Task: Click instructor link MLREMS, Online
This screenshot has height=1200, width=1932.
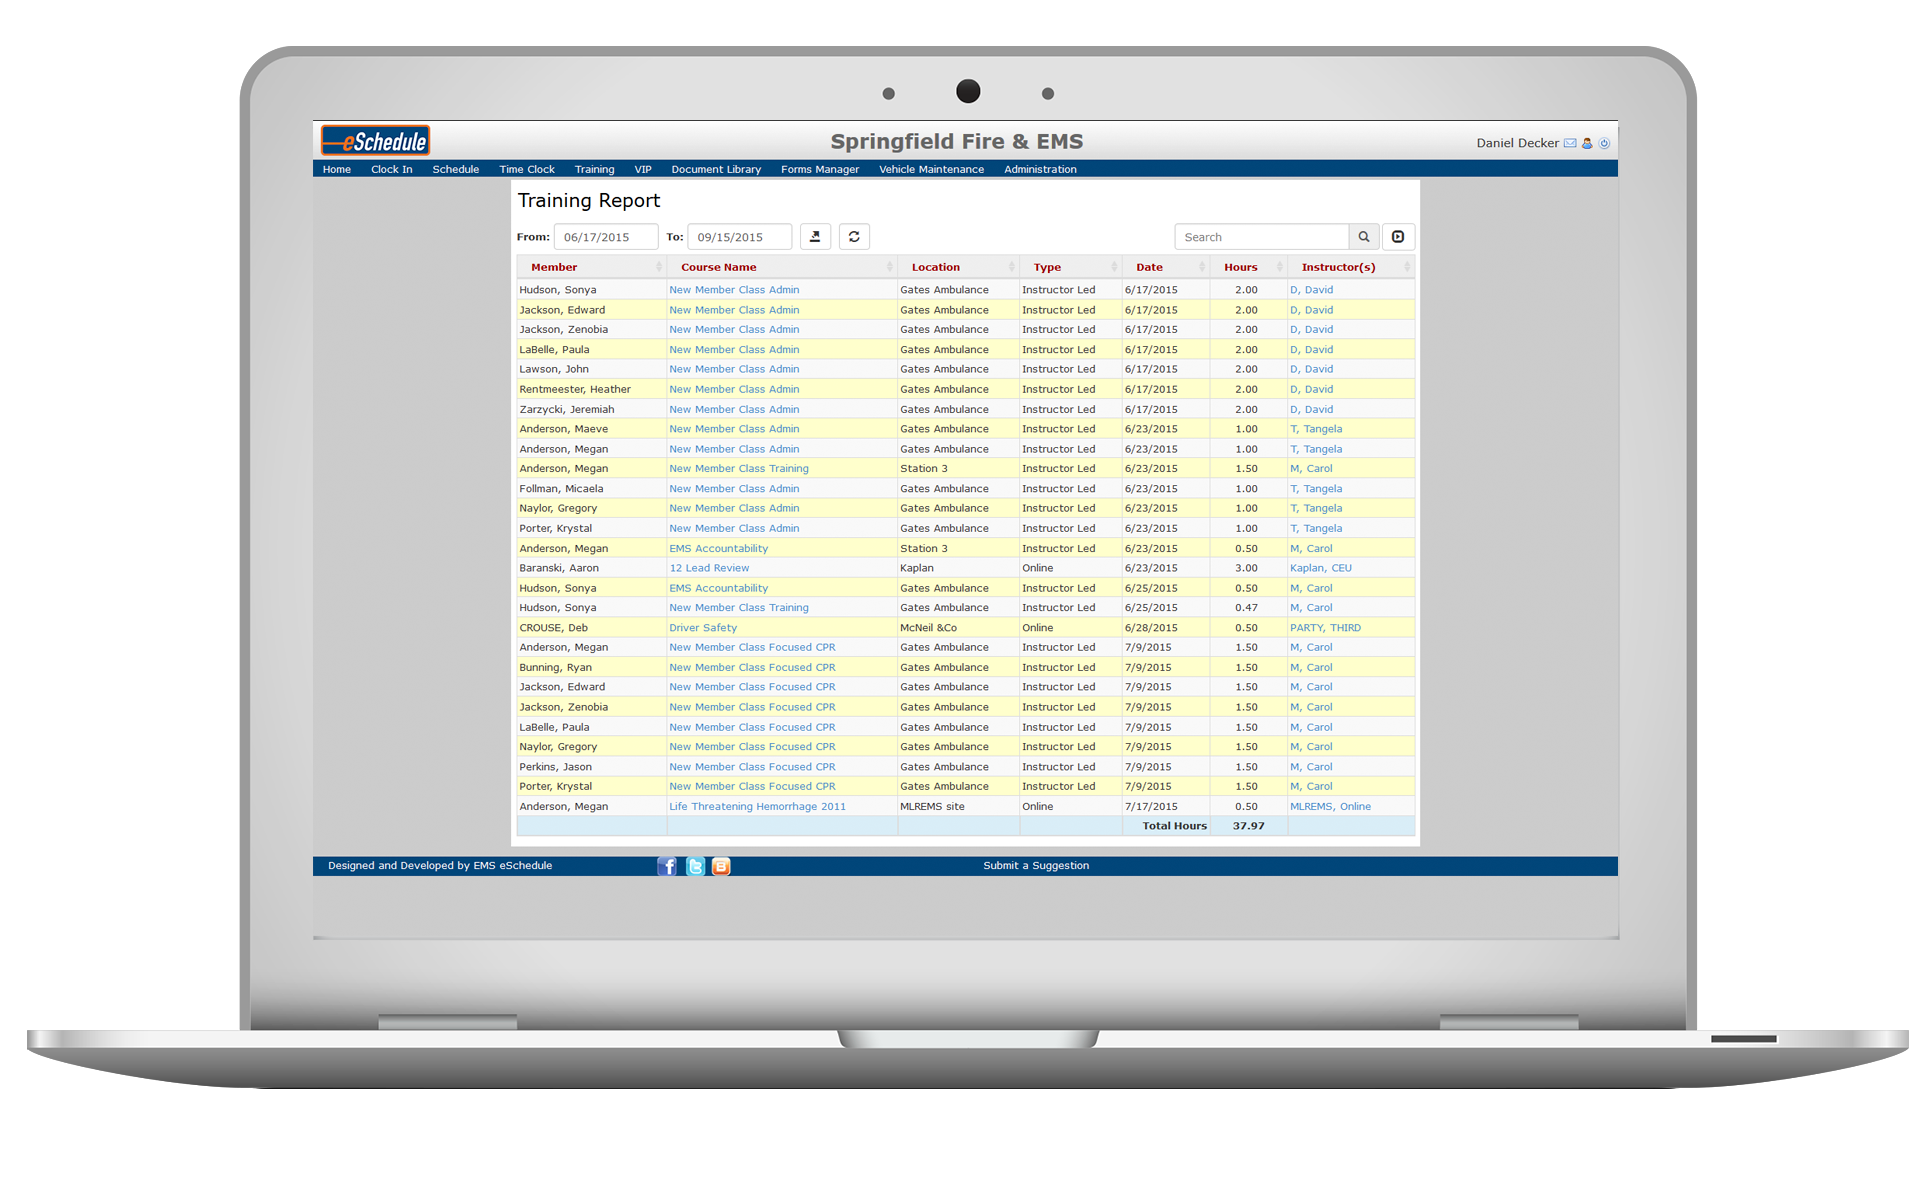Action: pos(1330,806)
